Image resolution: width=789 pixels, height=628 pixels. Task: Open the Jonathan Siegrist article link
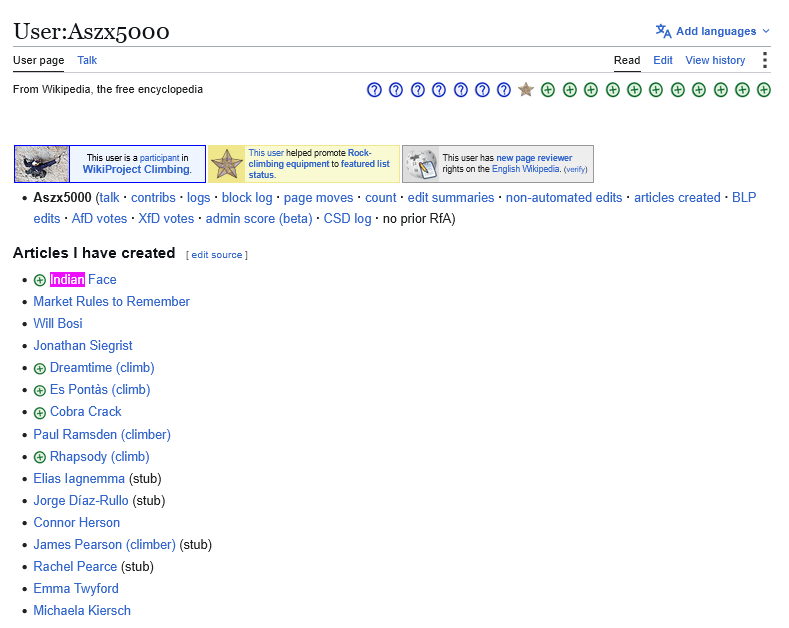(x=83, y=346)
